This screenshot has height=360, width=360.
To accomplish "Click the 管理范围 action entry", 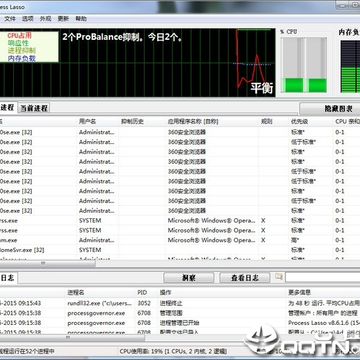I will point(171,313).
